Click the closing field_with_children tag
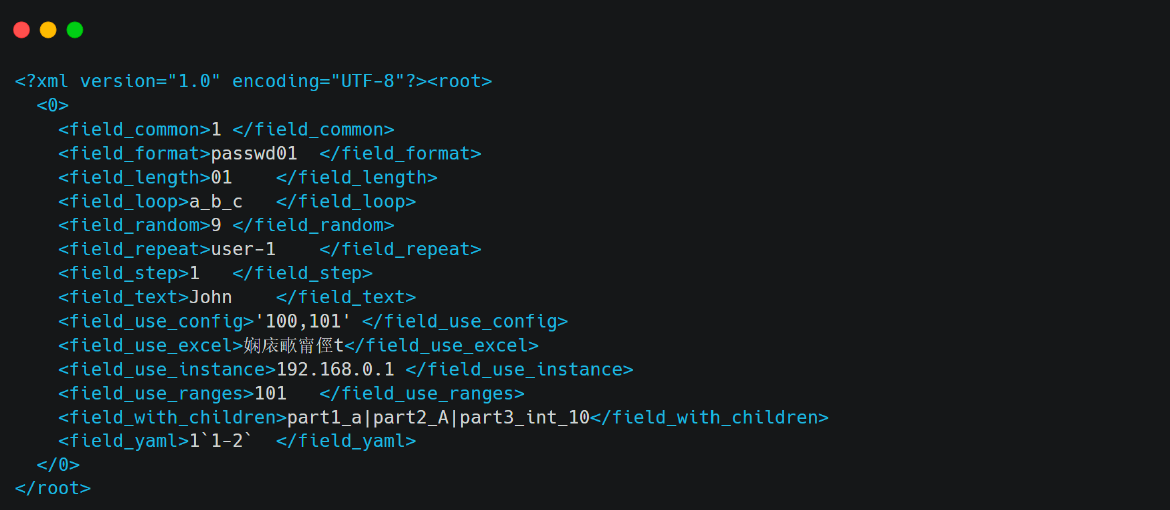Viewport: 1170px width, 510px height. [709, 417]
